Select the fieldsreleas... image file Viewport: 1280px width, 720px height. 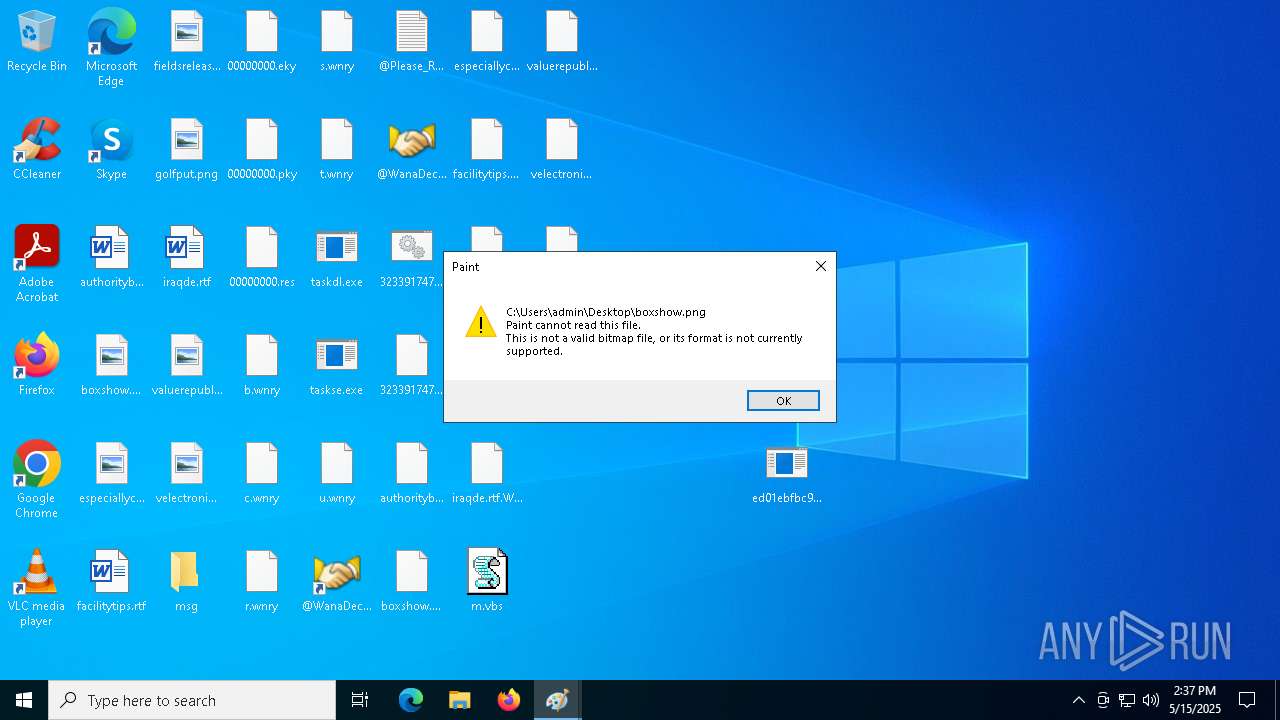[x=187, y=42]
